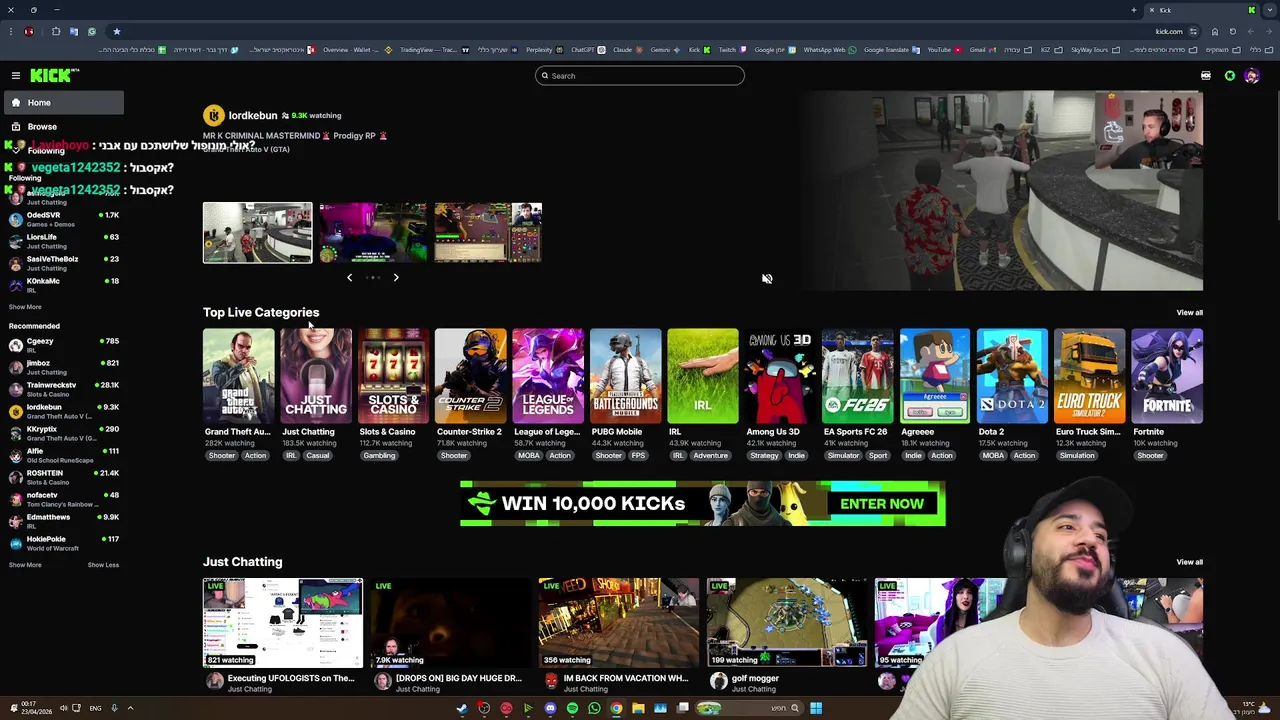Image resolution: width=1280 pixels, height=720 pixels.
Task: Open Edmatthews recommended channel
Action: coord(63,521)
